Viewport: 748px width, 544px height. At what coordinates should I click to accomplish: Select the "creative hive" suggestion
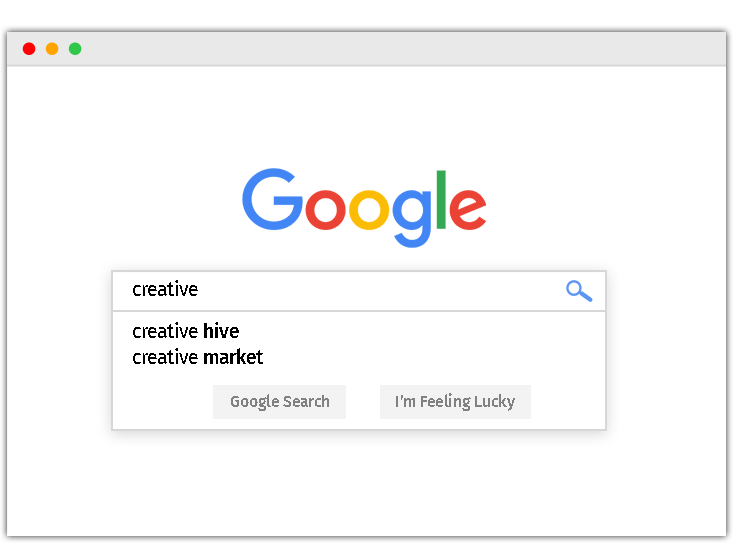click(x=186, y=331)
